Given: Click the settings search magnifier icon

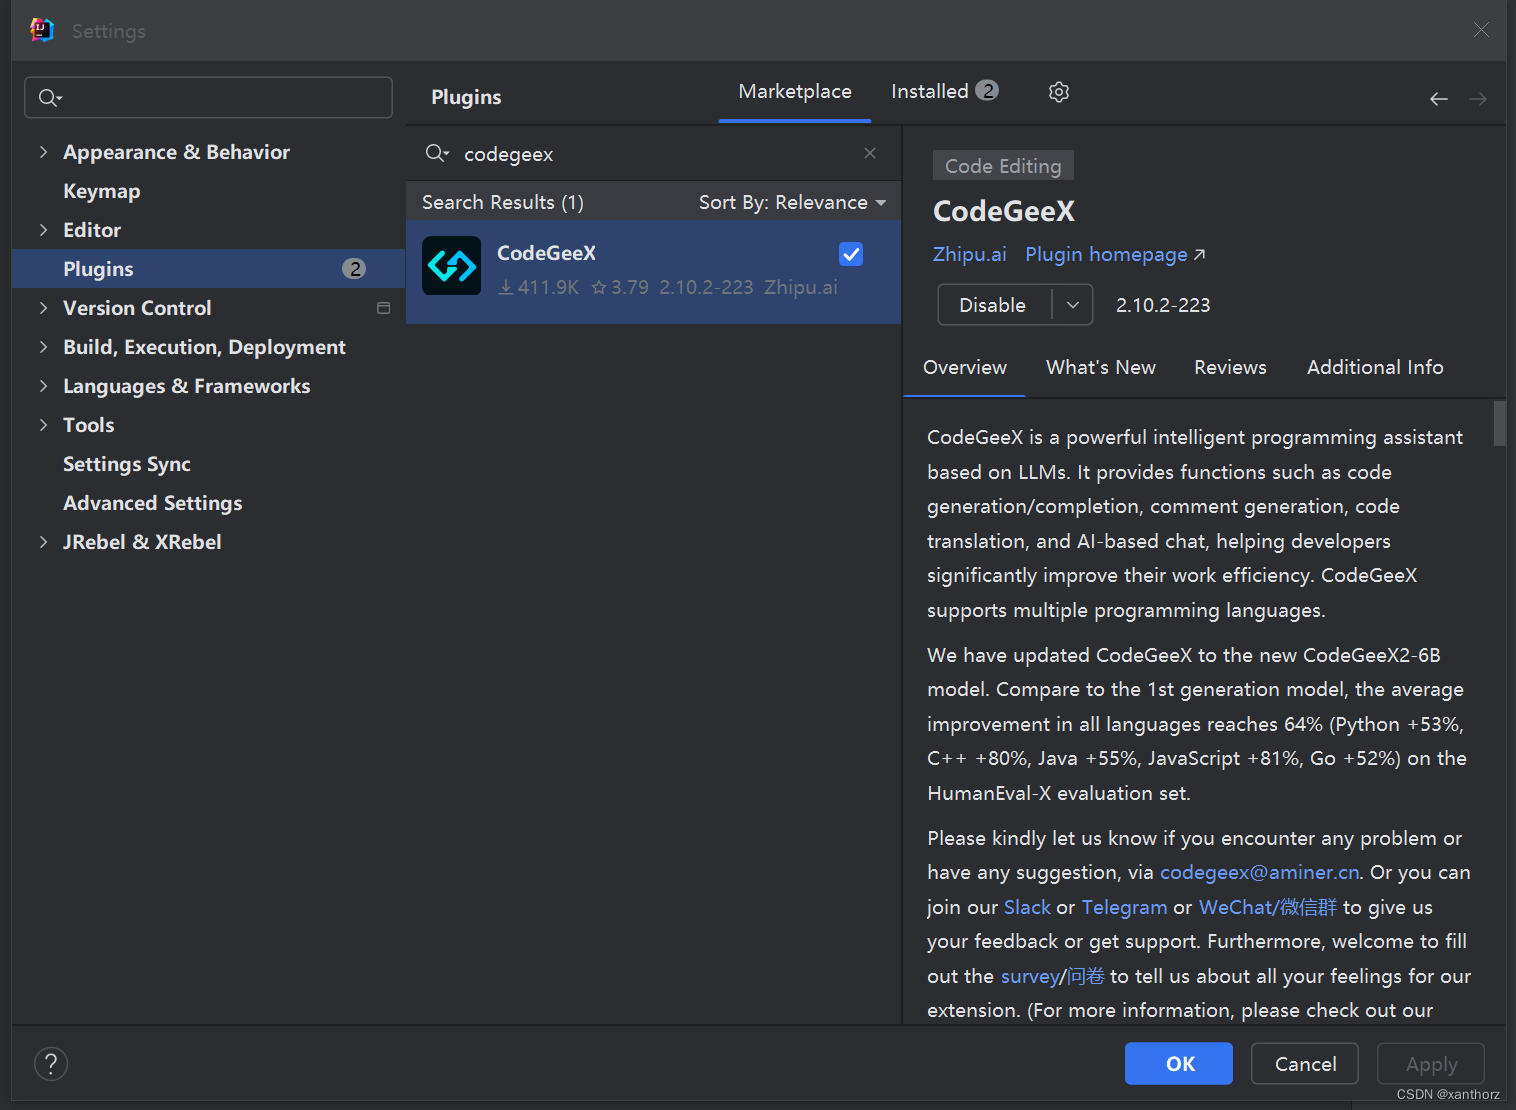Looking at the screenshot, I should click(49, 98).
